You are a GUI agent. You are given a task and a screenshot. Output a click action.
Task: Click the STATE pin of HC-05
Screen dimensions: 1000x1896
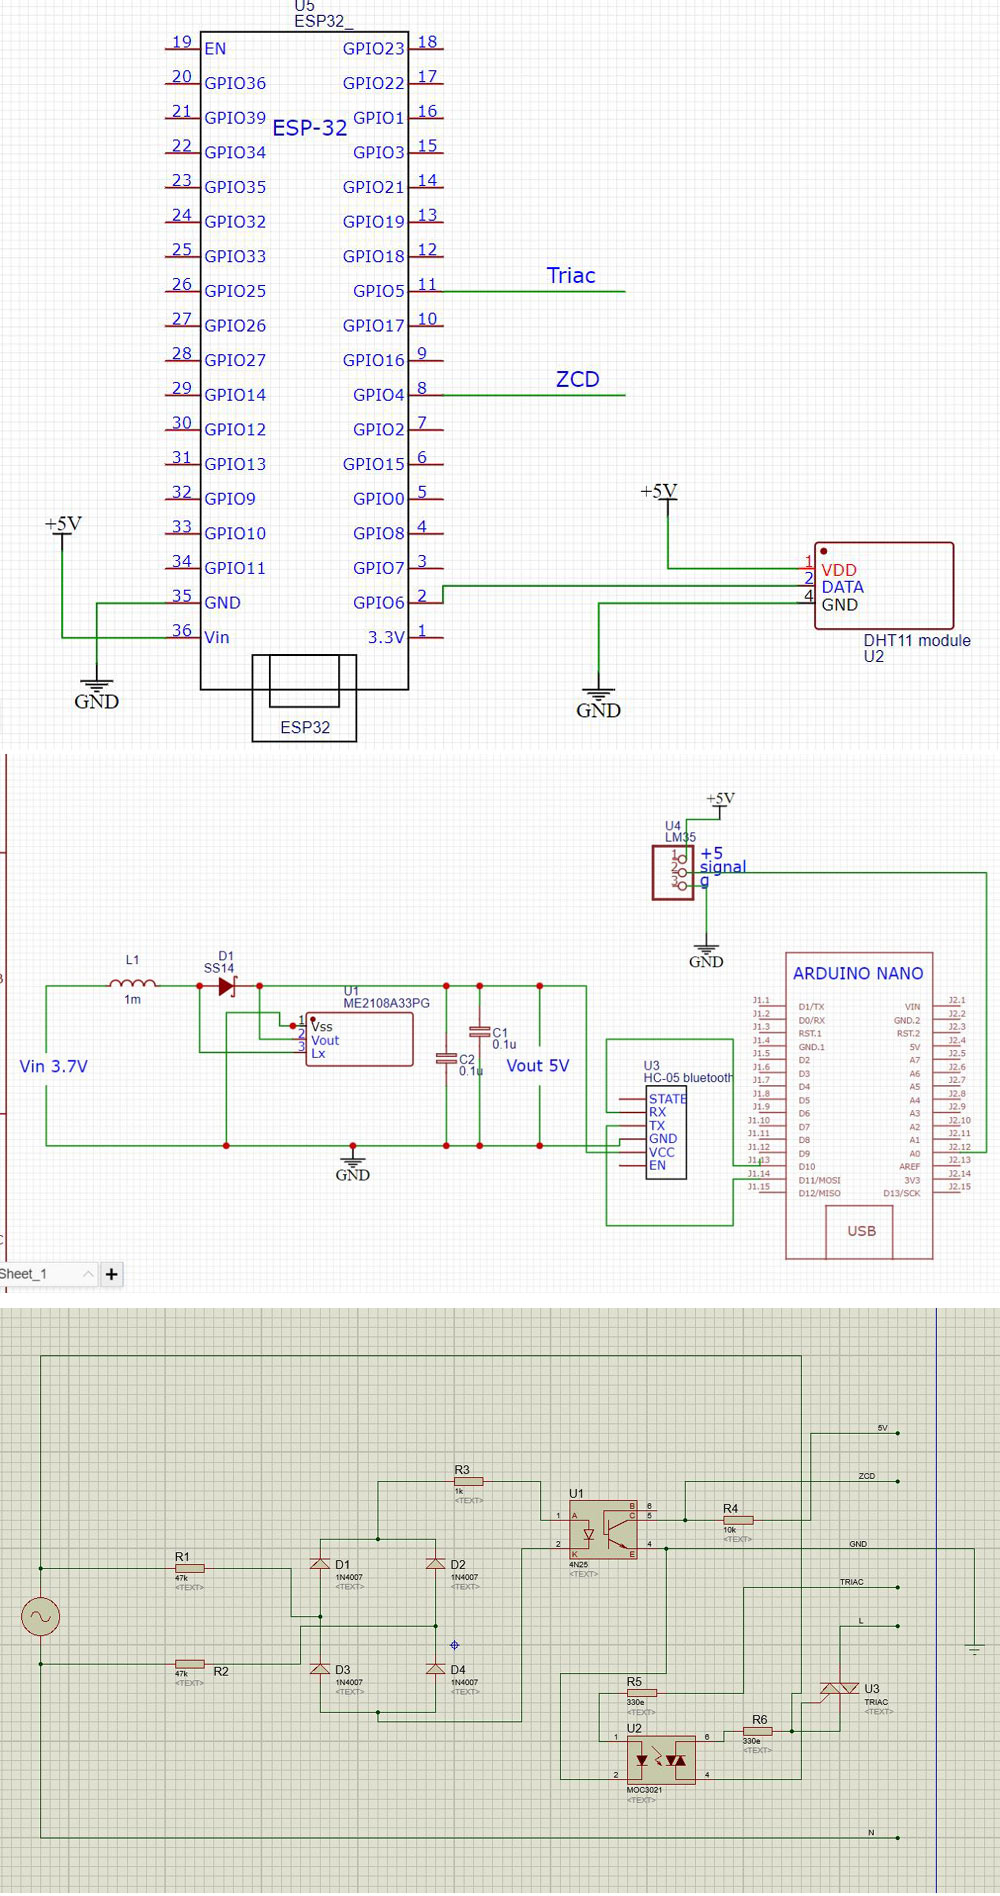coord(668,1099)
